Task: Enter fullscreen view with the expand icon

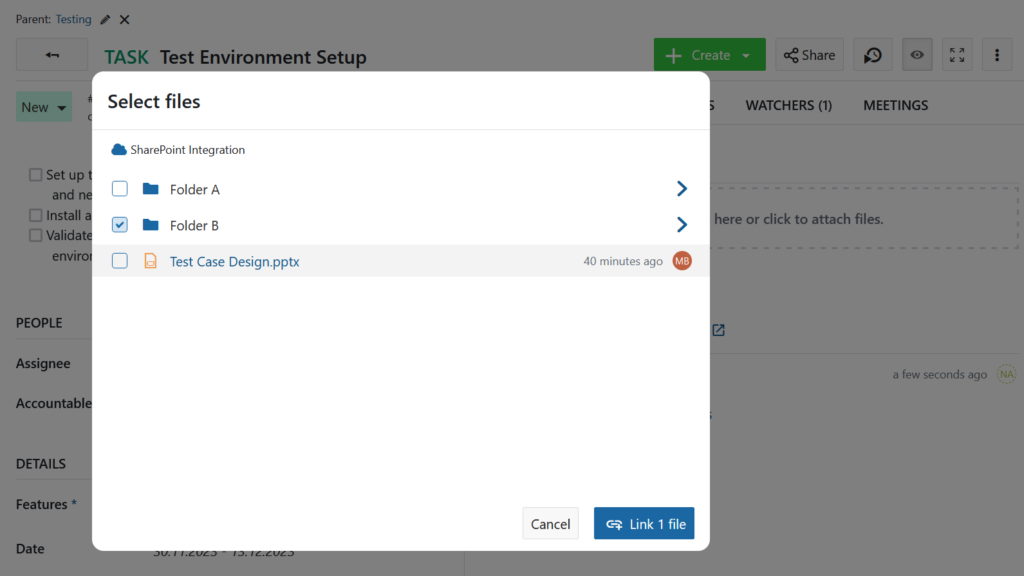Action: click(x=956, y=54)
